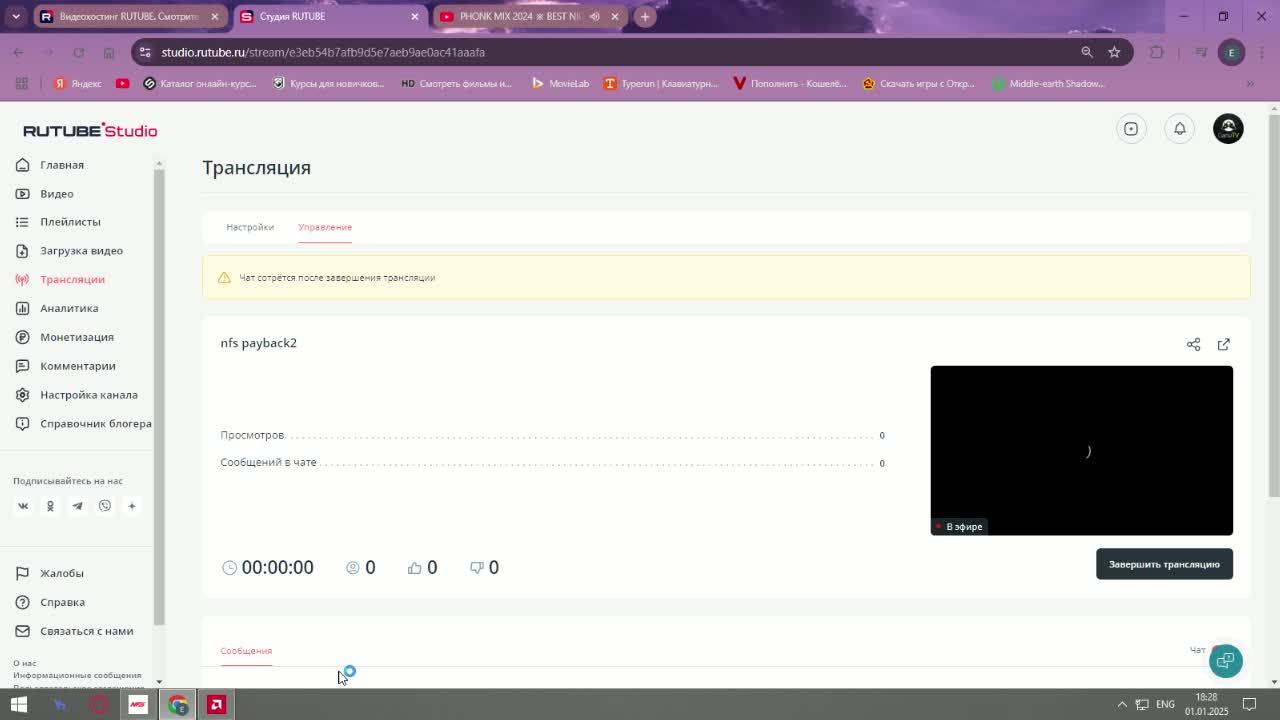Go to Монетизация sidebar item
Screen dimensions: 1280x720
76,338
